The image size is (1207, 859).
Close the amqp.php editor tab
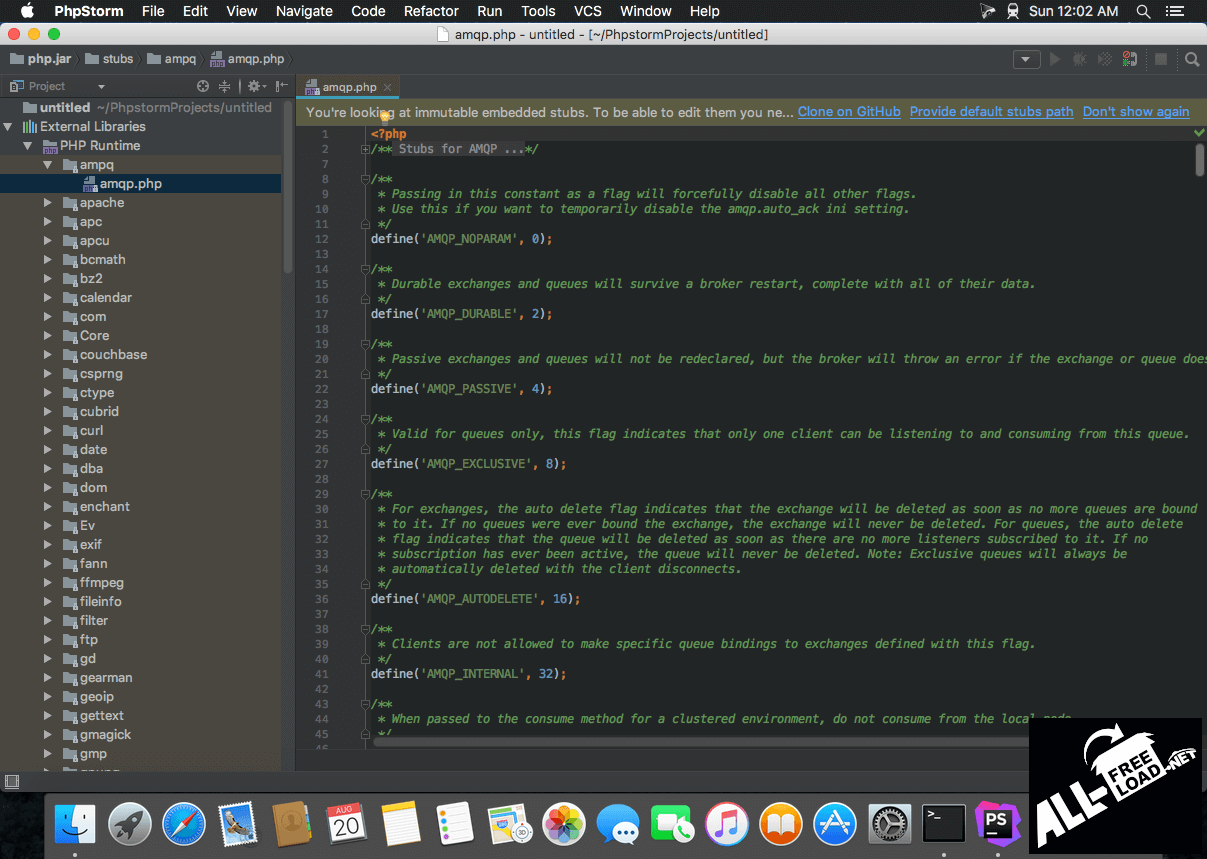coord(388,87)
